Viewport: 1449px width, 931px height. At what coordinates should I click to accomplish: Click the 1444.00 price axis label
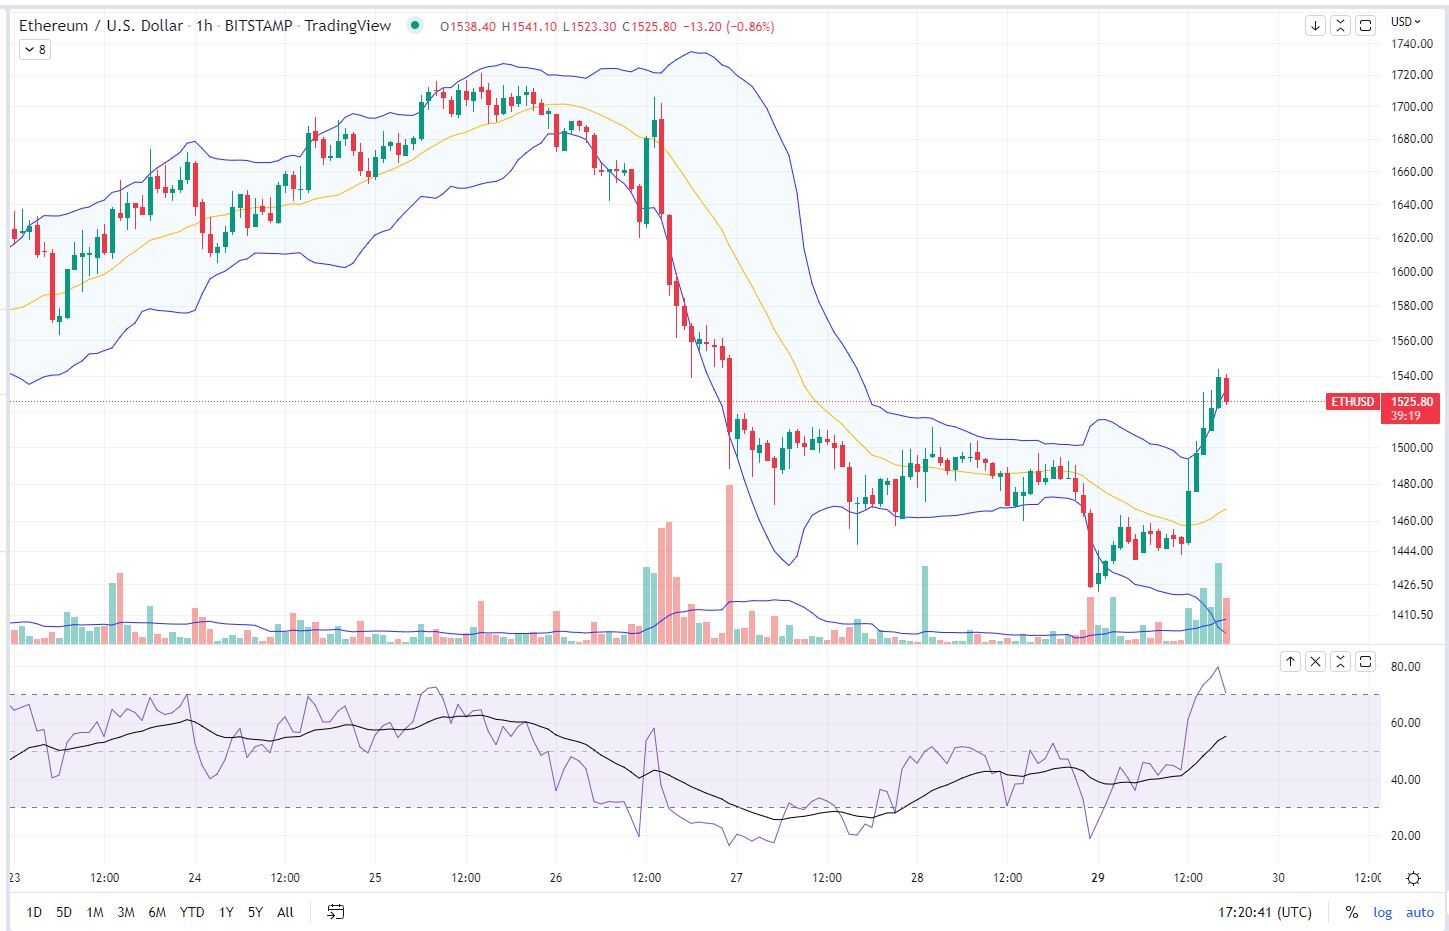click(1412, 551)
